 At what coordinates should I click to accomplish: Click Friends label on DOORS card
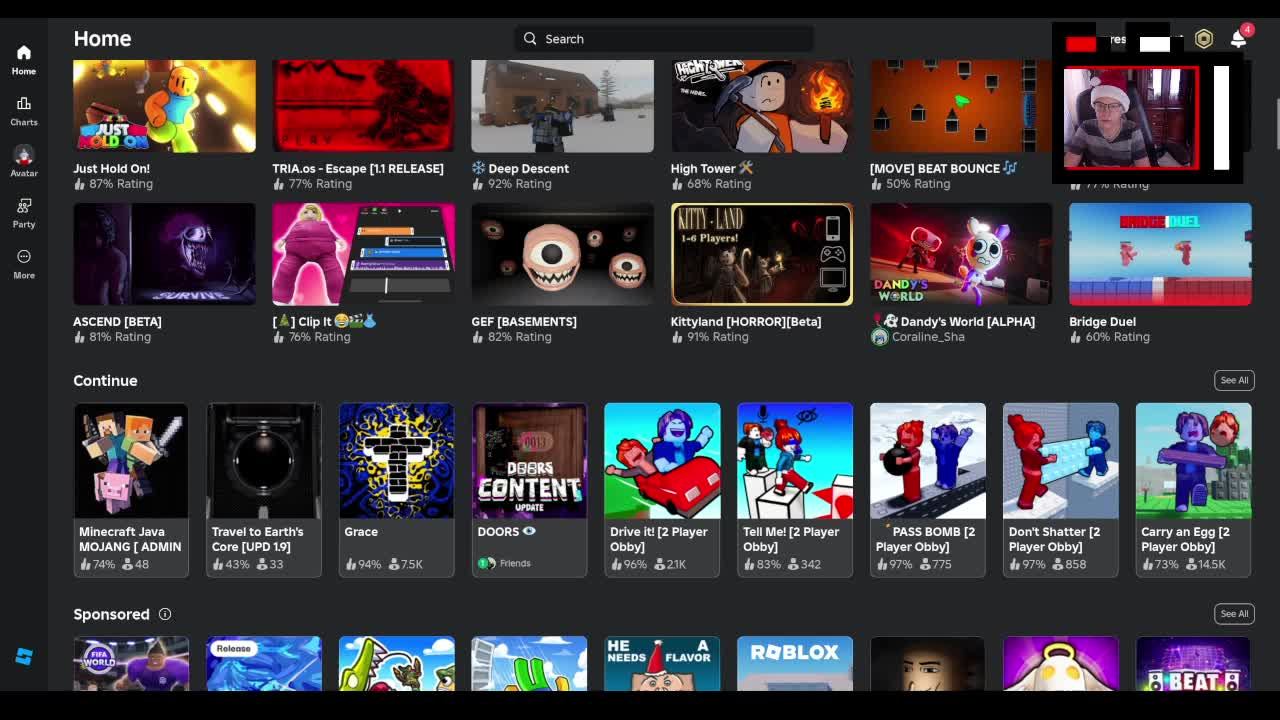tap(515, 563)
